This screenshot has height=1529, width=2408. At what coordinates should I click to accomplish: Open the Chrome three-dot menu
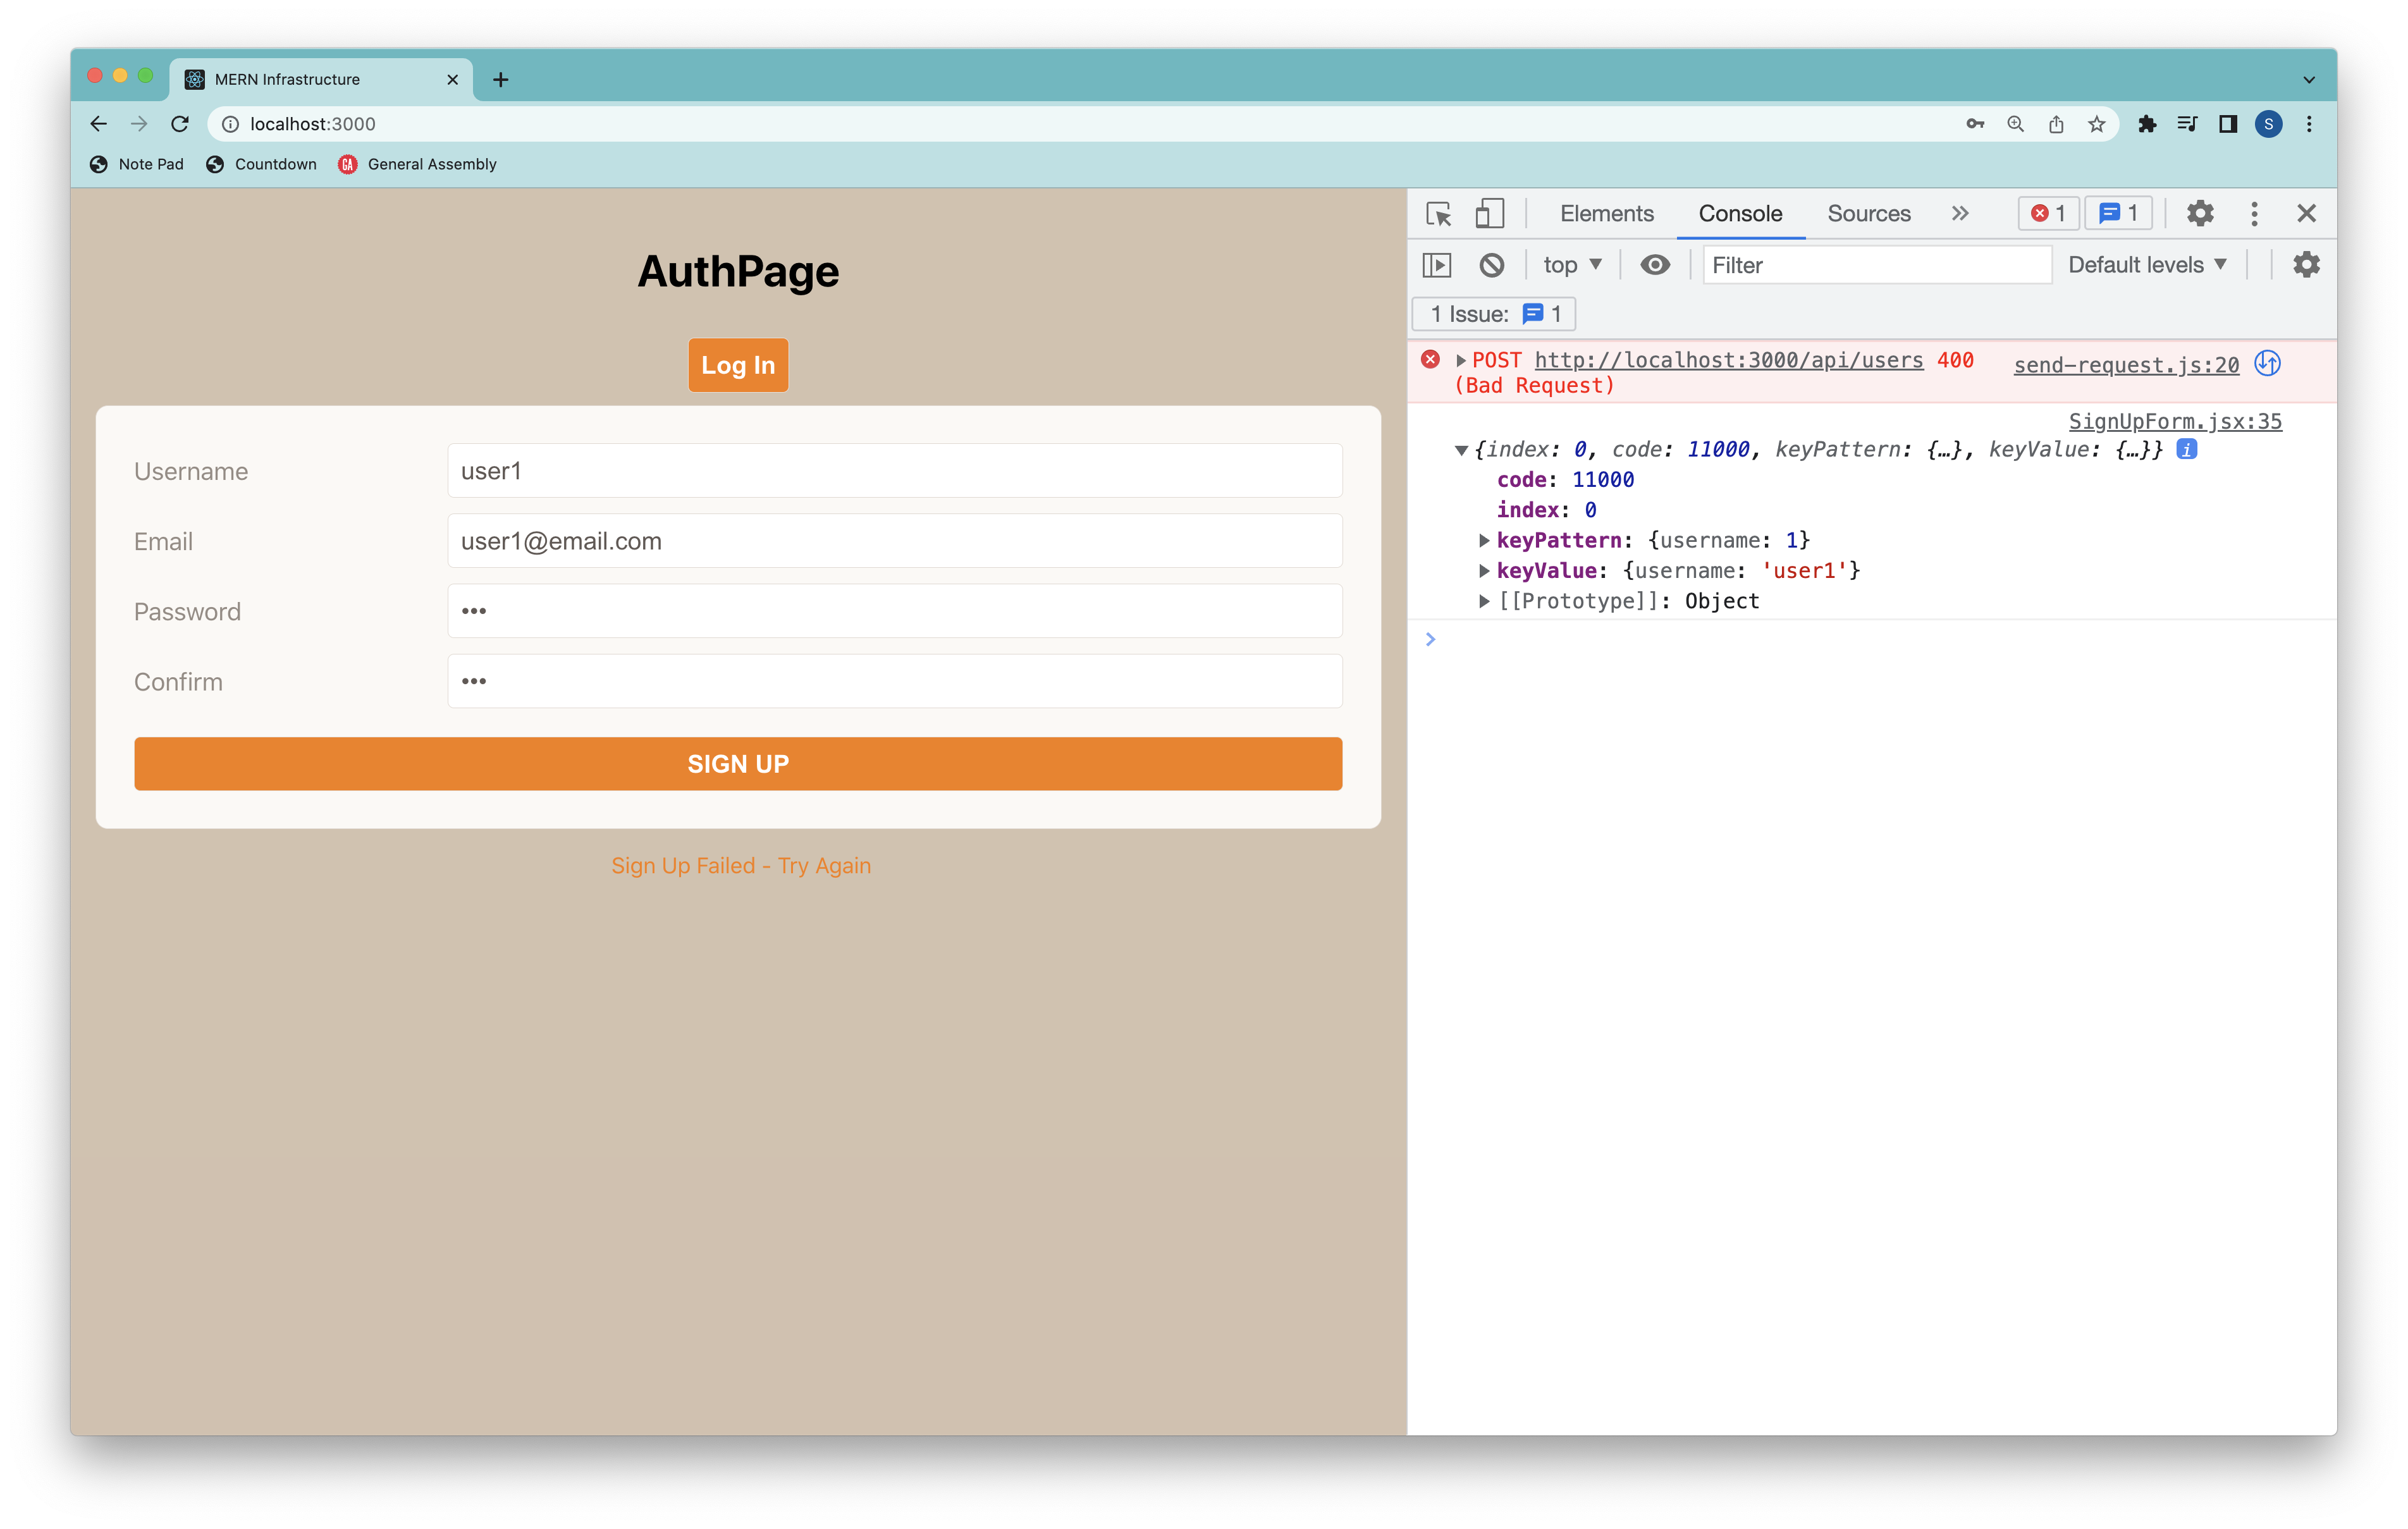click(x=2309, y=124)
